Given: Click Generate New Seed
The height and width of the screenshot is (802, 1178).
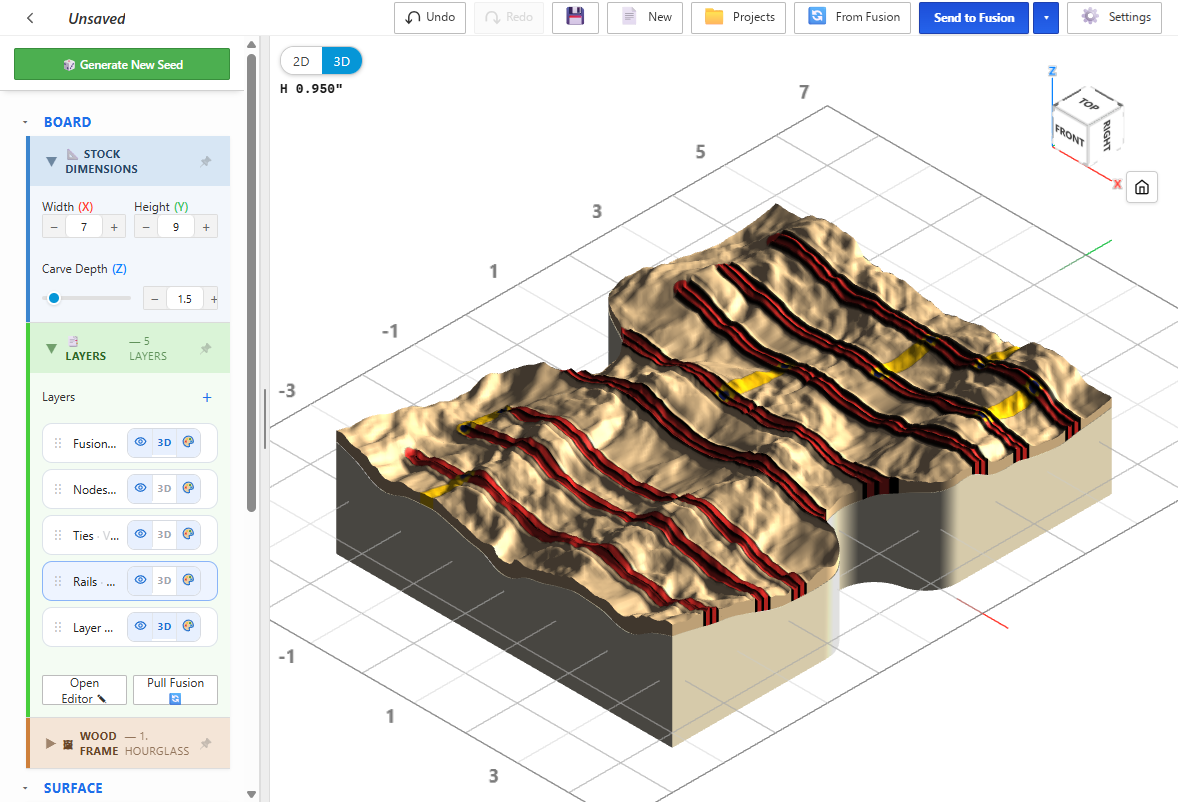Looking at the screenshot, I should click(122, 65).
